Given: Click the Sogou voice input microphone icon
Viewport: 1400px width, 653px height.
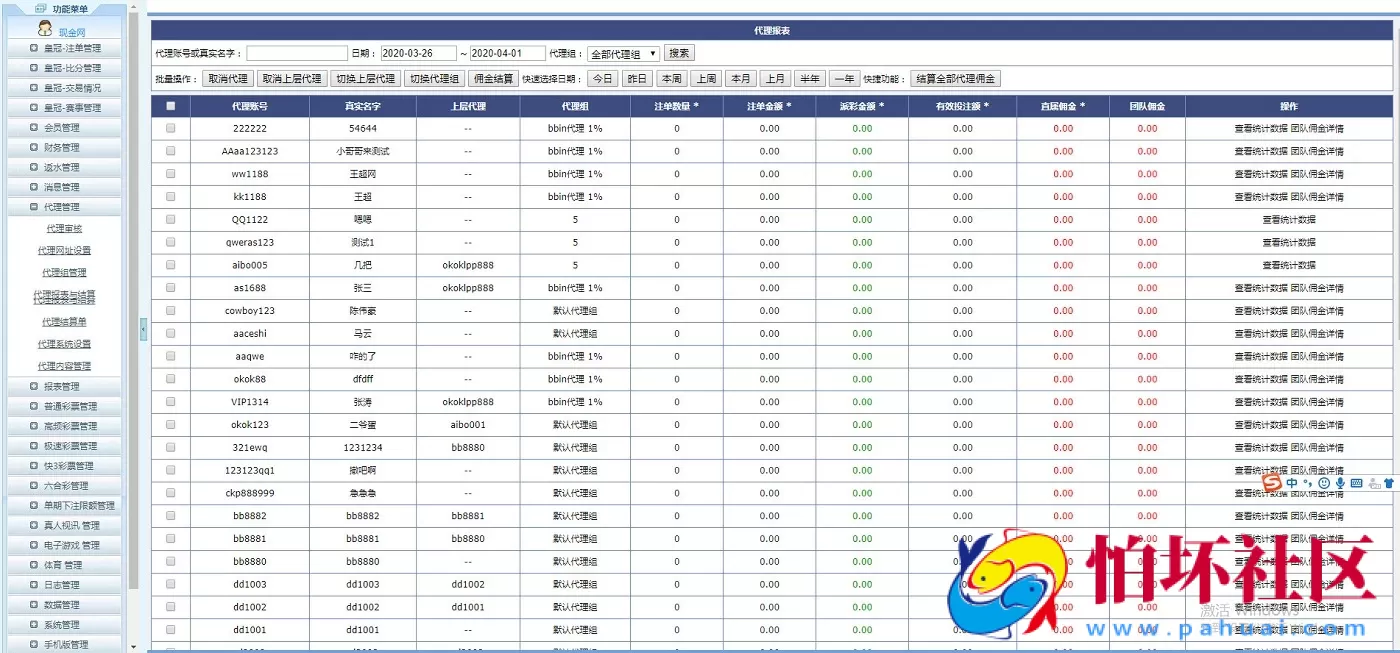Looking at the screenshot, I should click(1340, 483).
